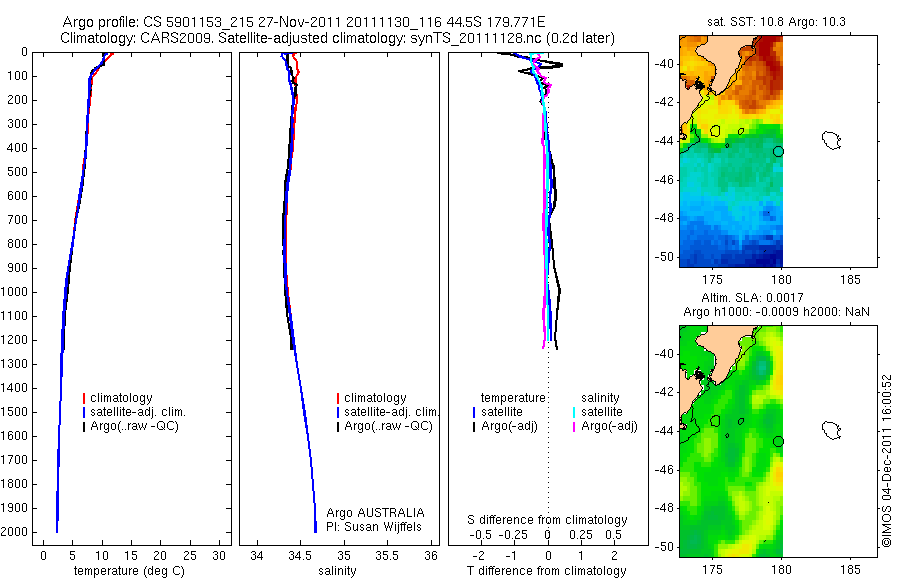This screenshot has width=900, height=580.
Task: Click salinity axis tick label 36
Action: tap(431, 556)
